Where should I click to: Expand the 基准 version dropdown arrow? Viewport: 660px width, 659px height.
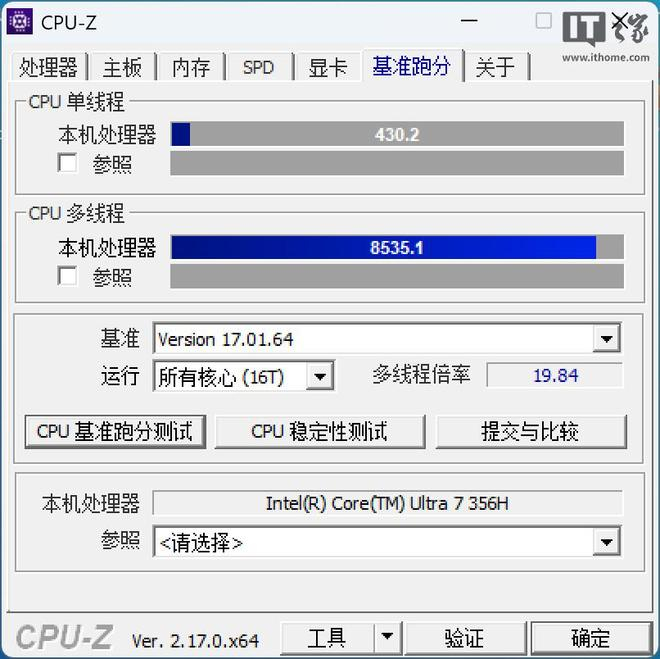(x=606, y=338)
